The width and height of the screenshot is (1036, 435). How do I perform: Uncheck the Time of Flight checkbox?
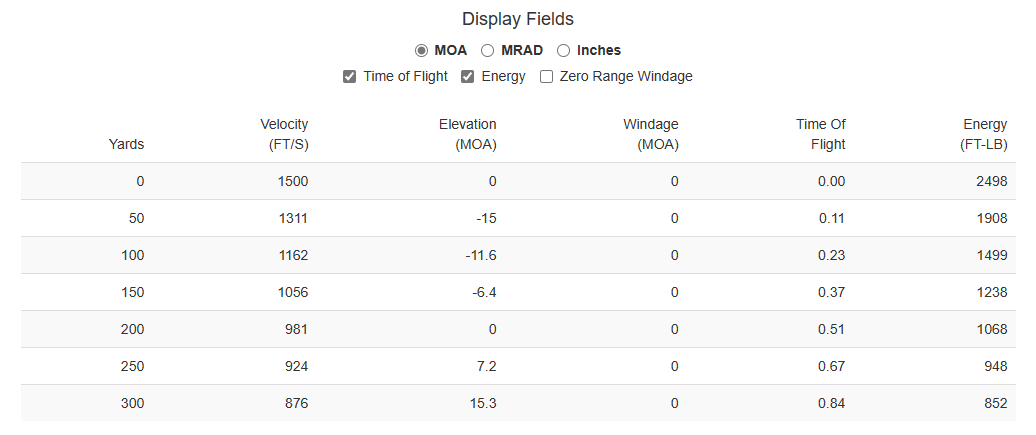pyautogui.click(x=350, y=76)
